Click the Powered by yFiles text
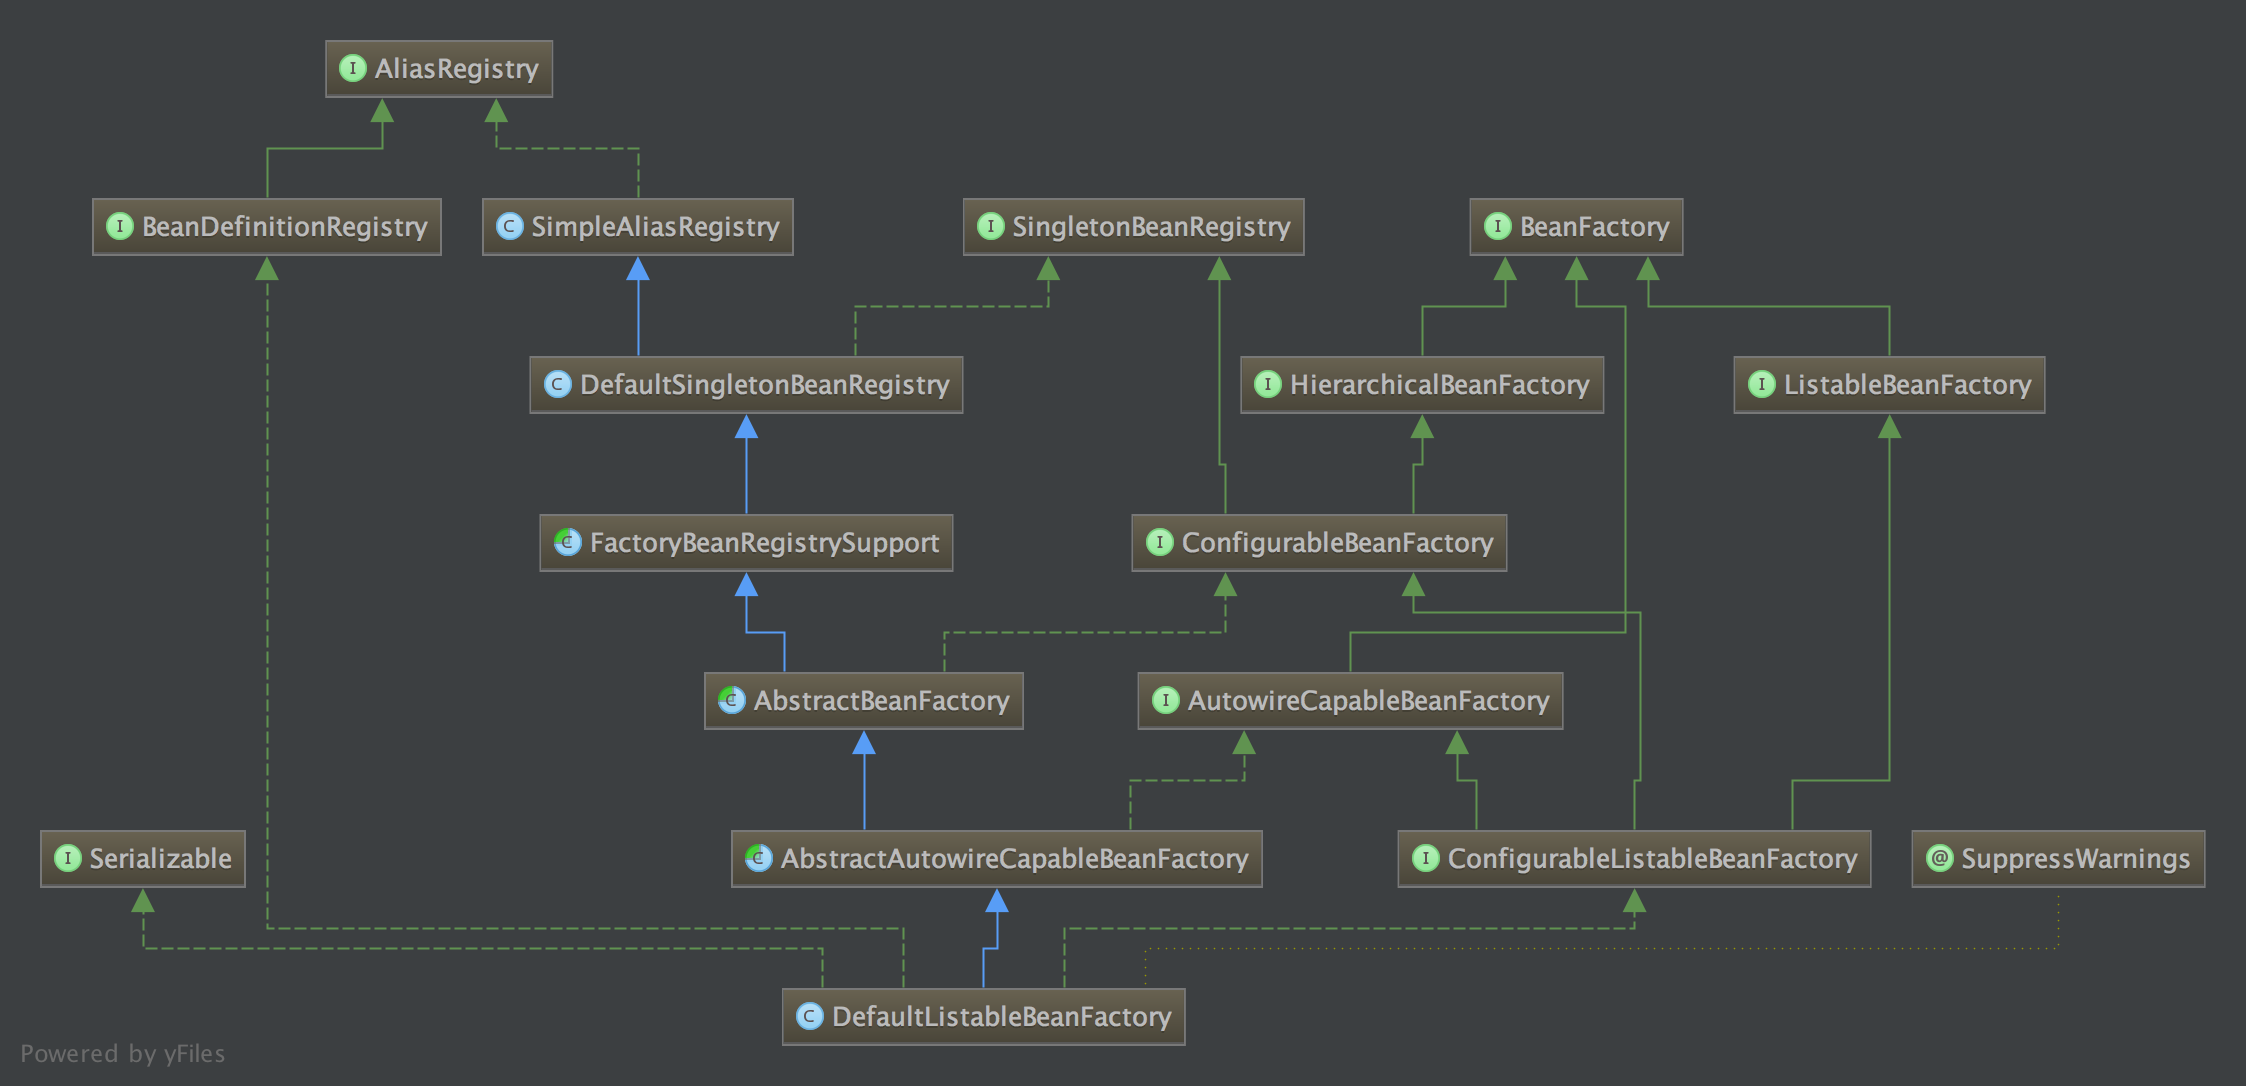Image resolution: width=2246 pixels, height=1086 pixels. point(122,1054)
